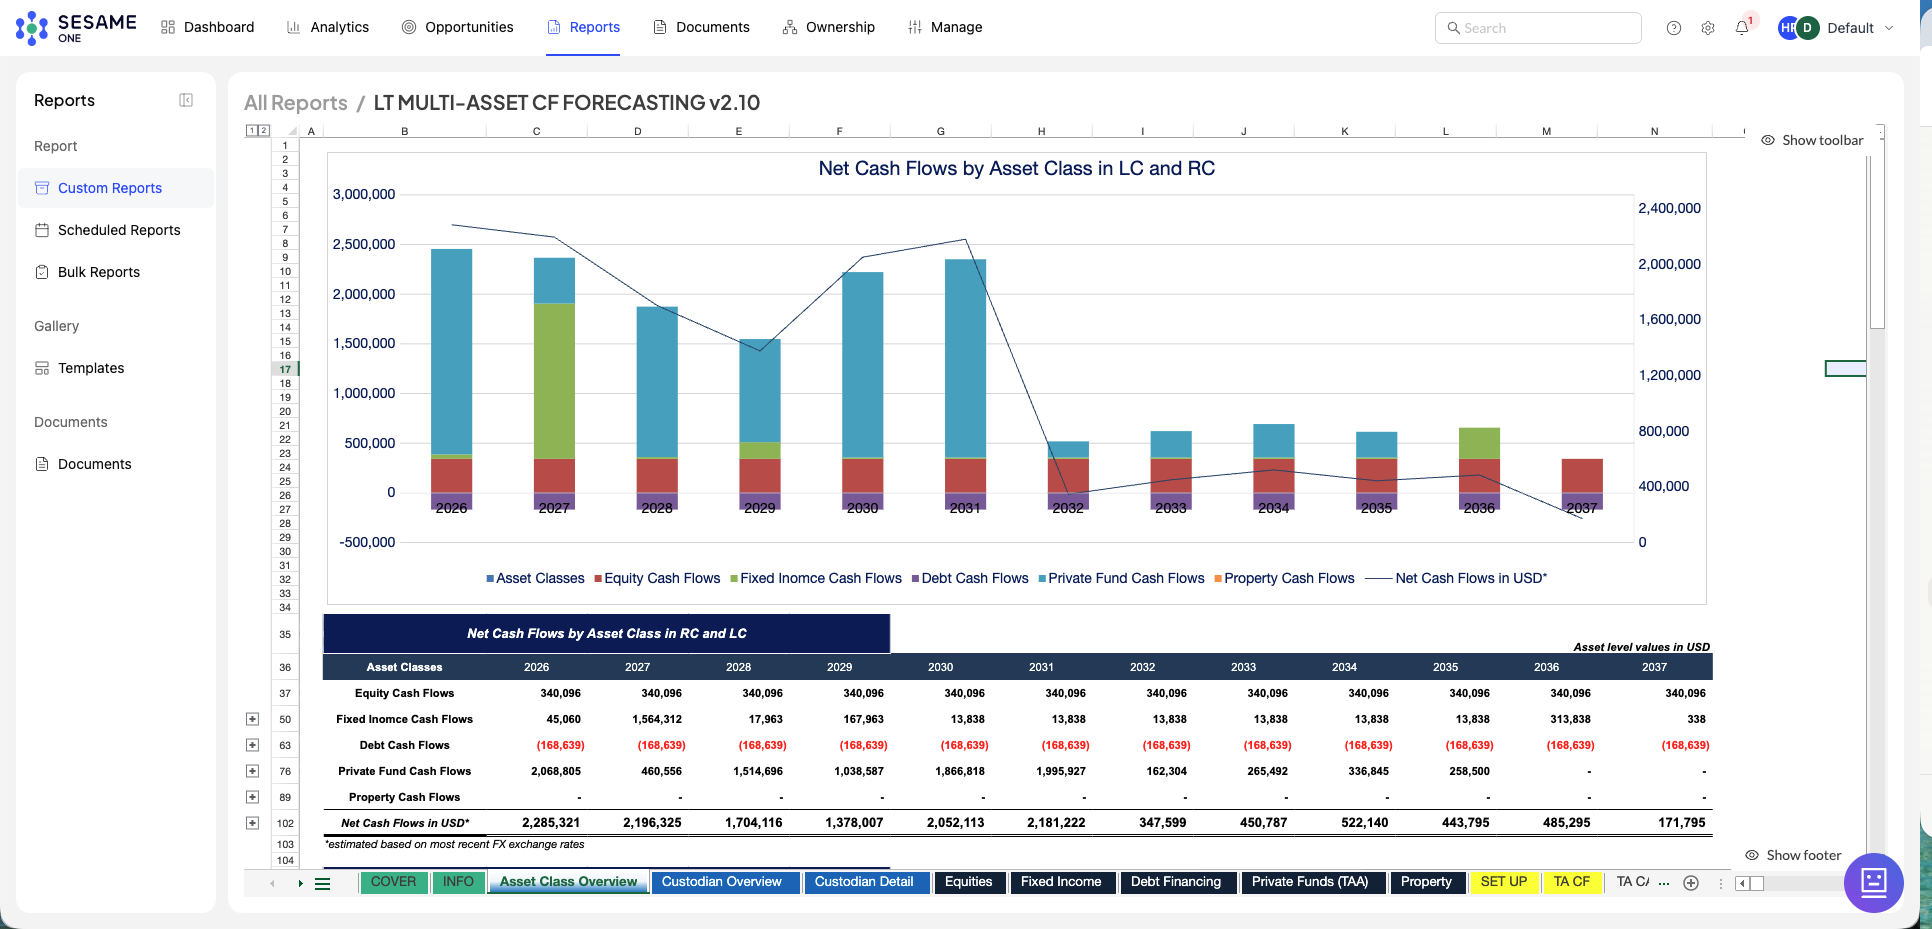Open the Analytics menu
Viewport: 1932px width, 929px height.
coord(328,27)
